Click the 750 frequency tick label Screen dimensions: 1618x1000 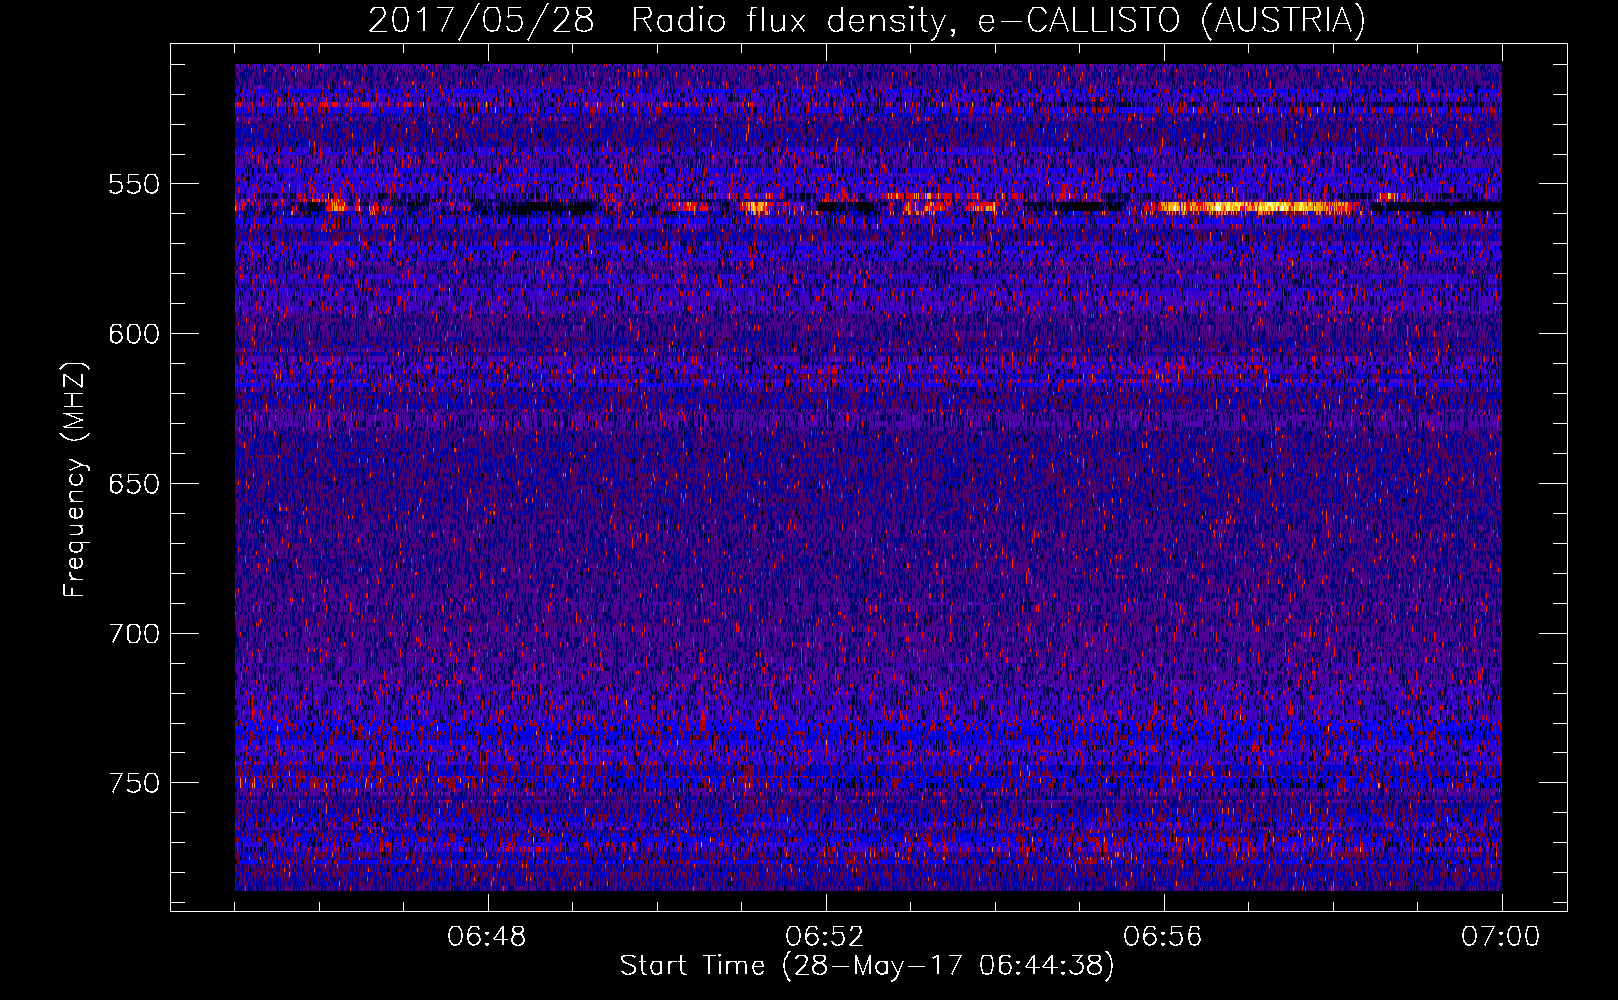[x=134, y=783]
